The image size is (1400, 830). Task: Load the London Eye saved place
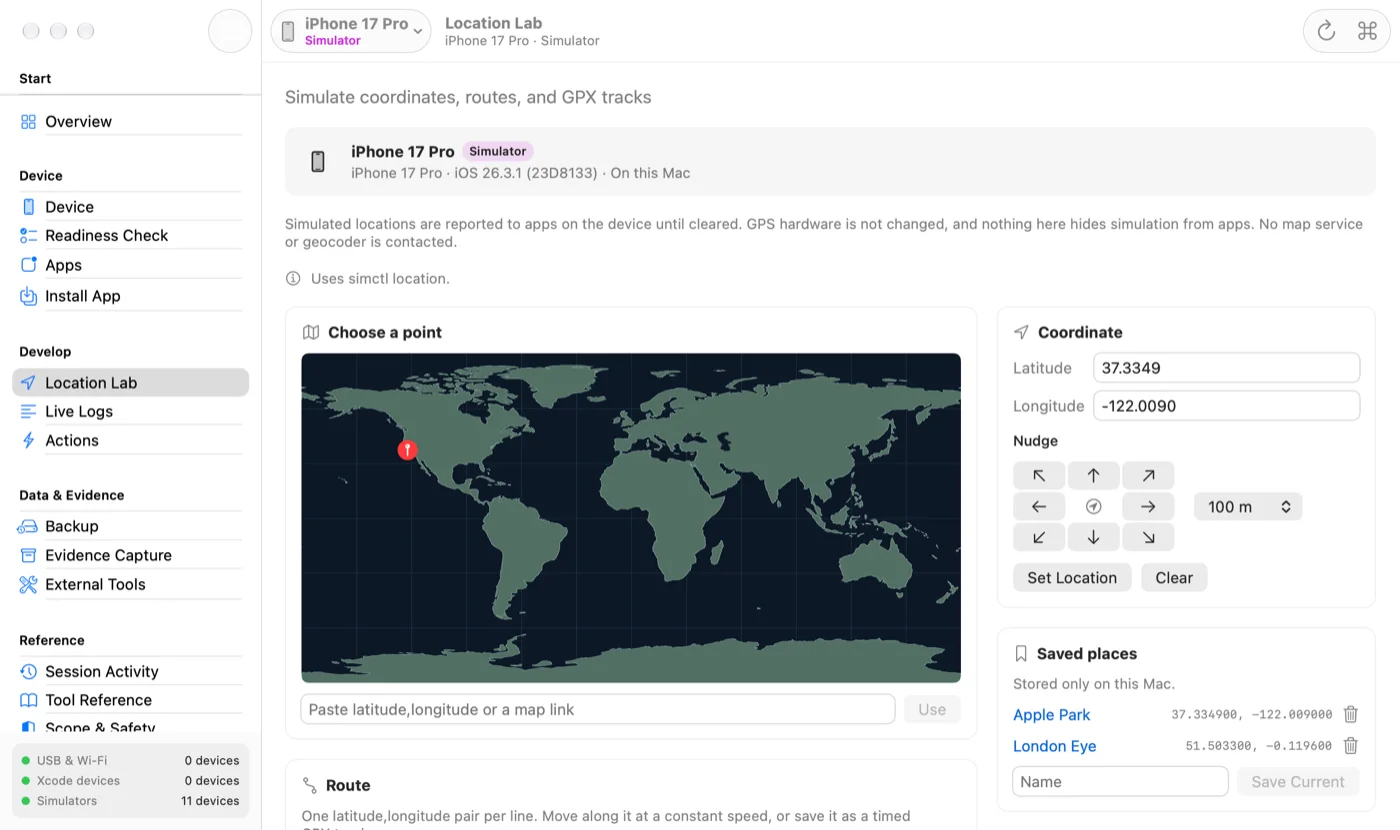click(x=1054, y=746)
